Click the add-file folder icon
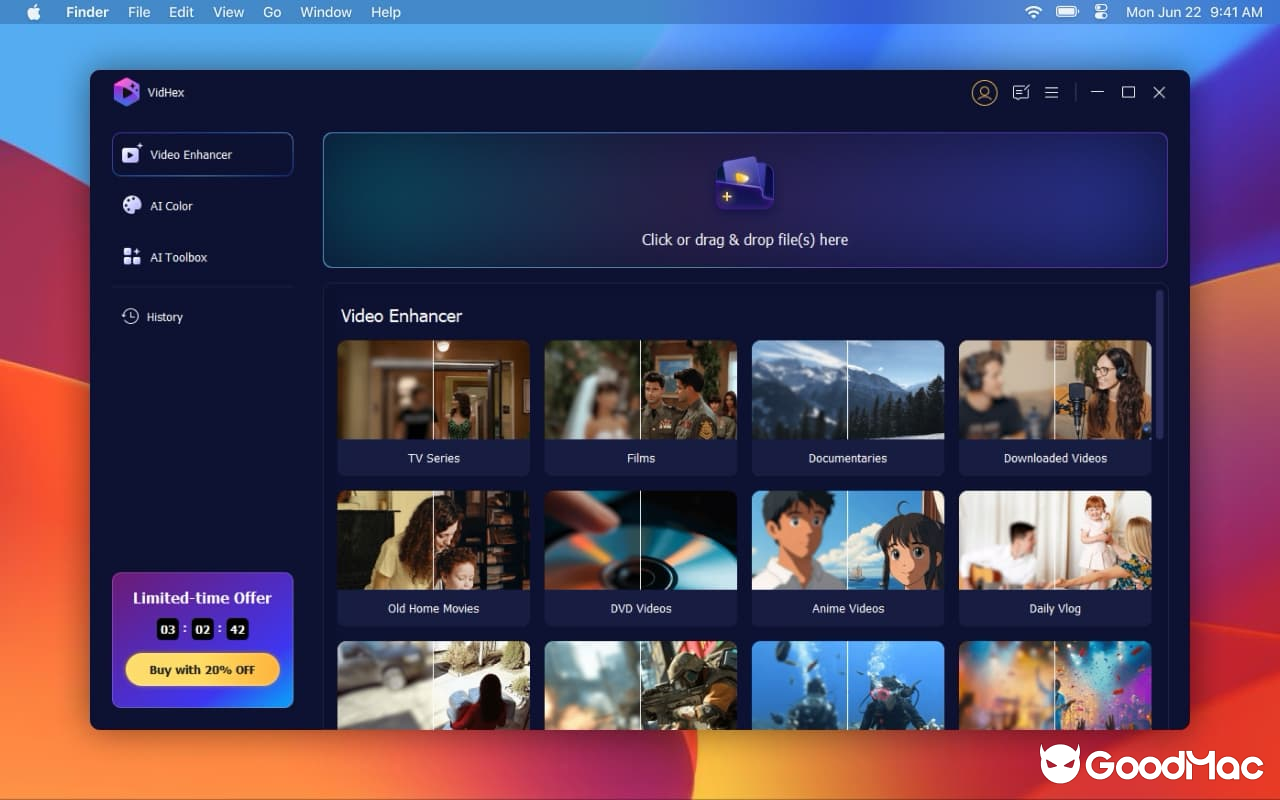 coord(744,184)
